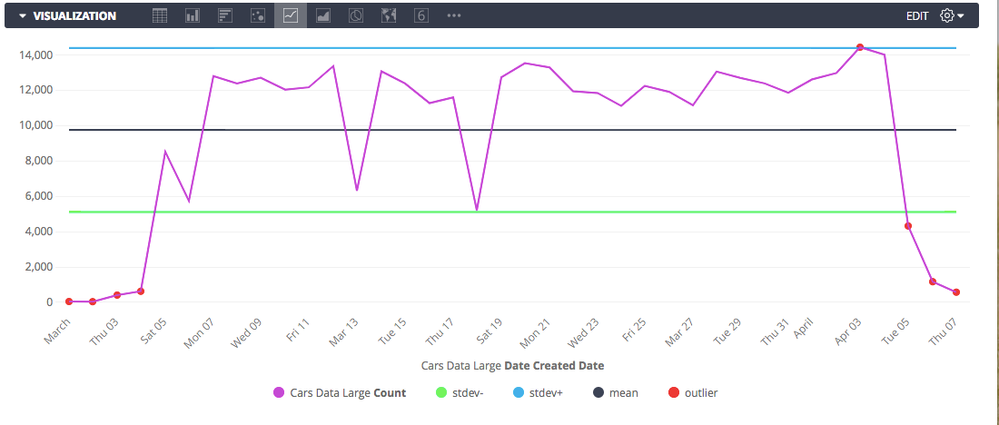Toggle Cars Data Large Count legend series
The image size is (999, 425).
pos(339,393)
